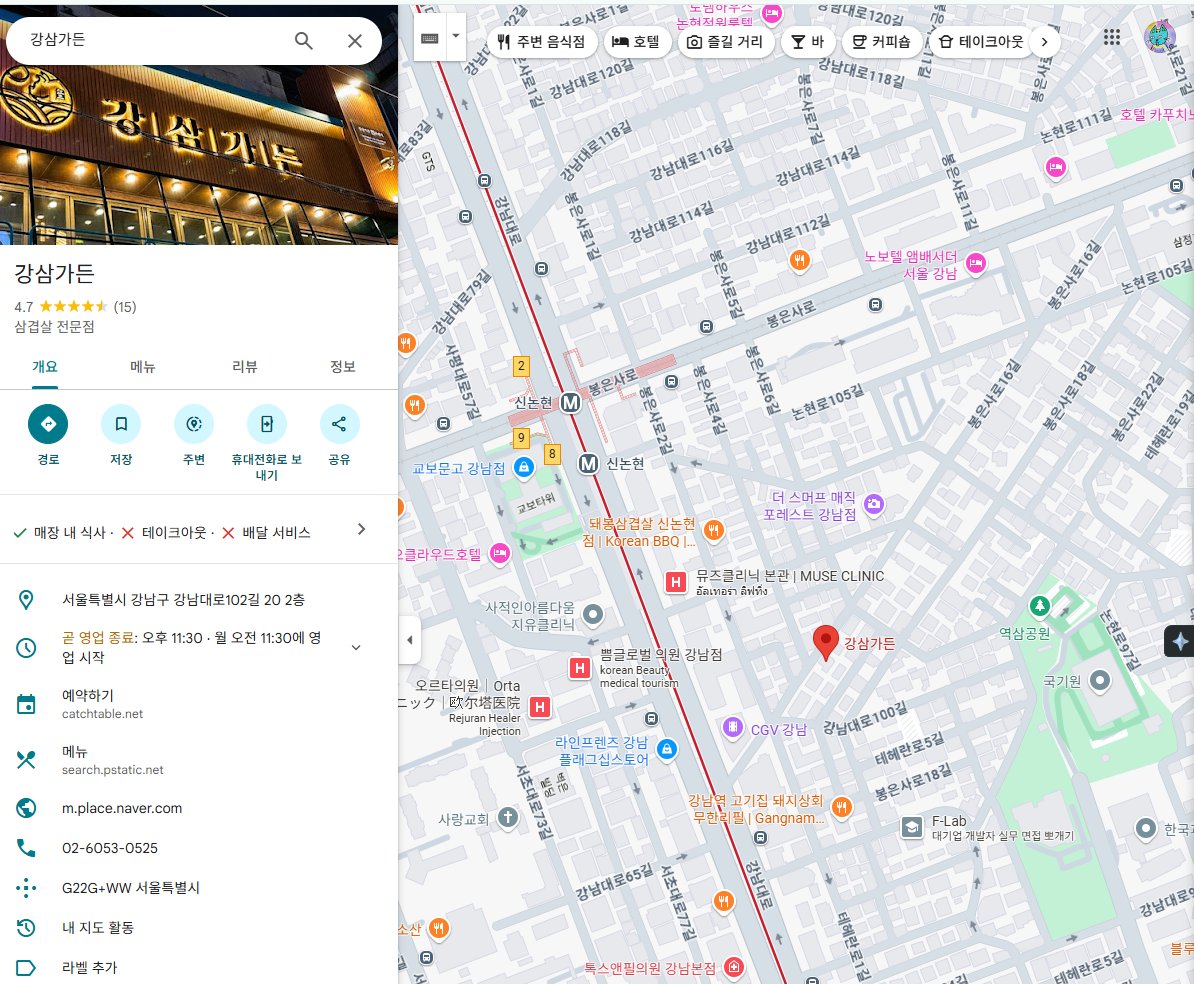Click the 경로 directions icon
The image size is (1194, 984).
point(48,424)
